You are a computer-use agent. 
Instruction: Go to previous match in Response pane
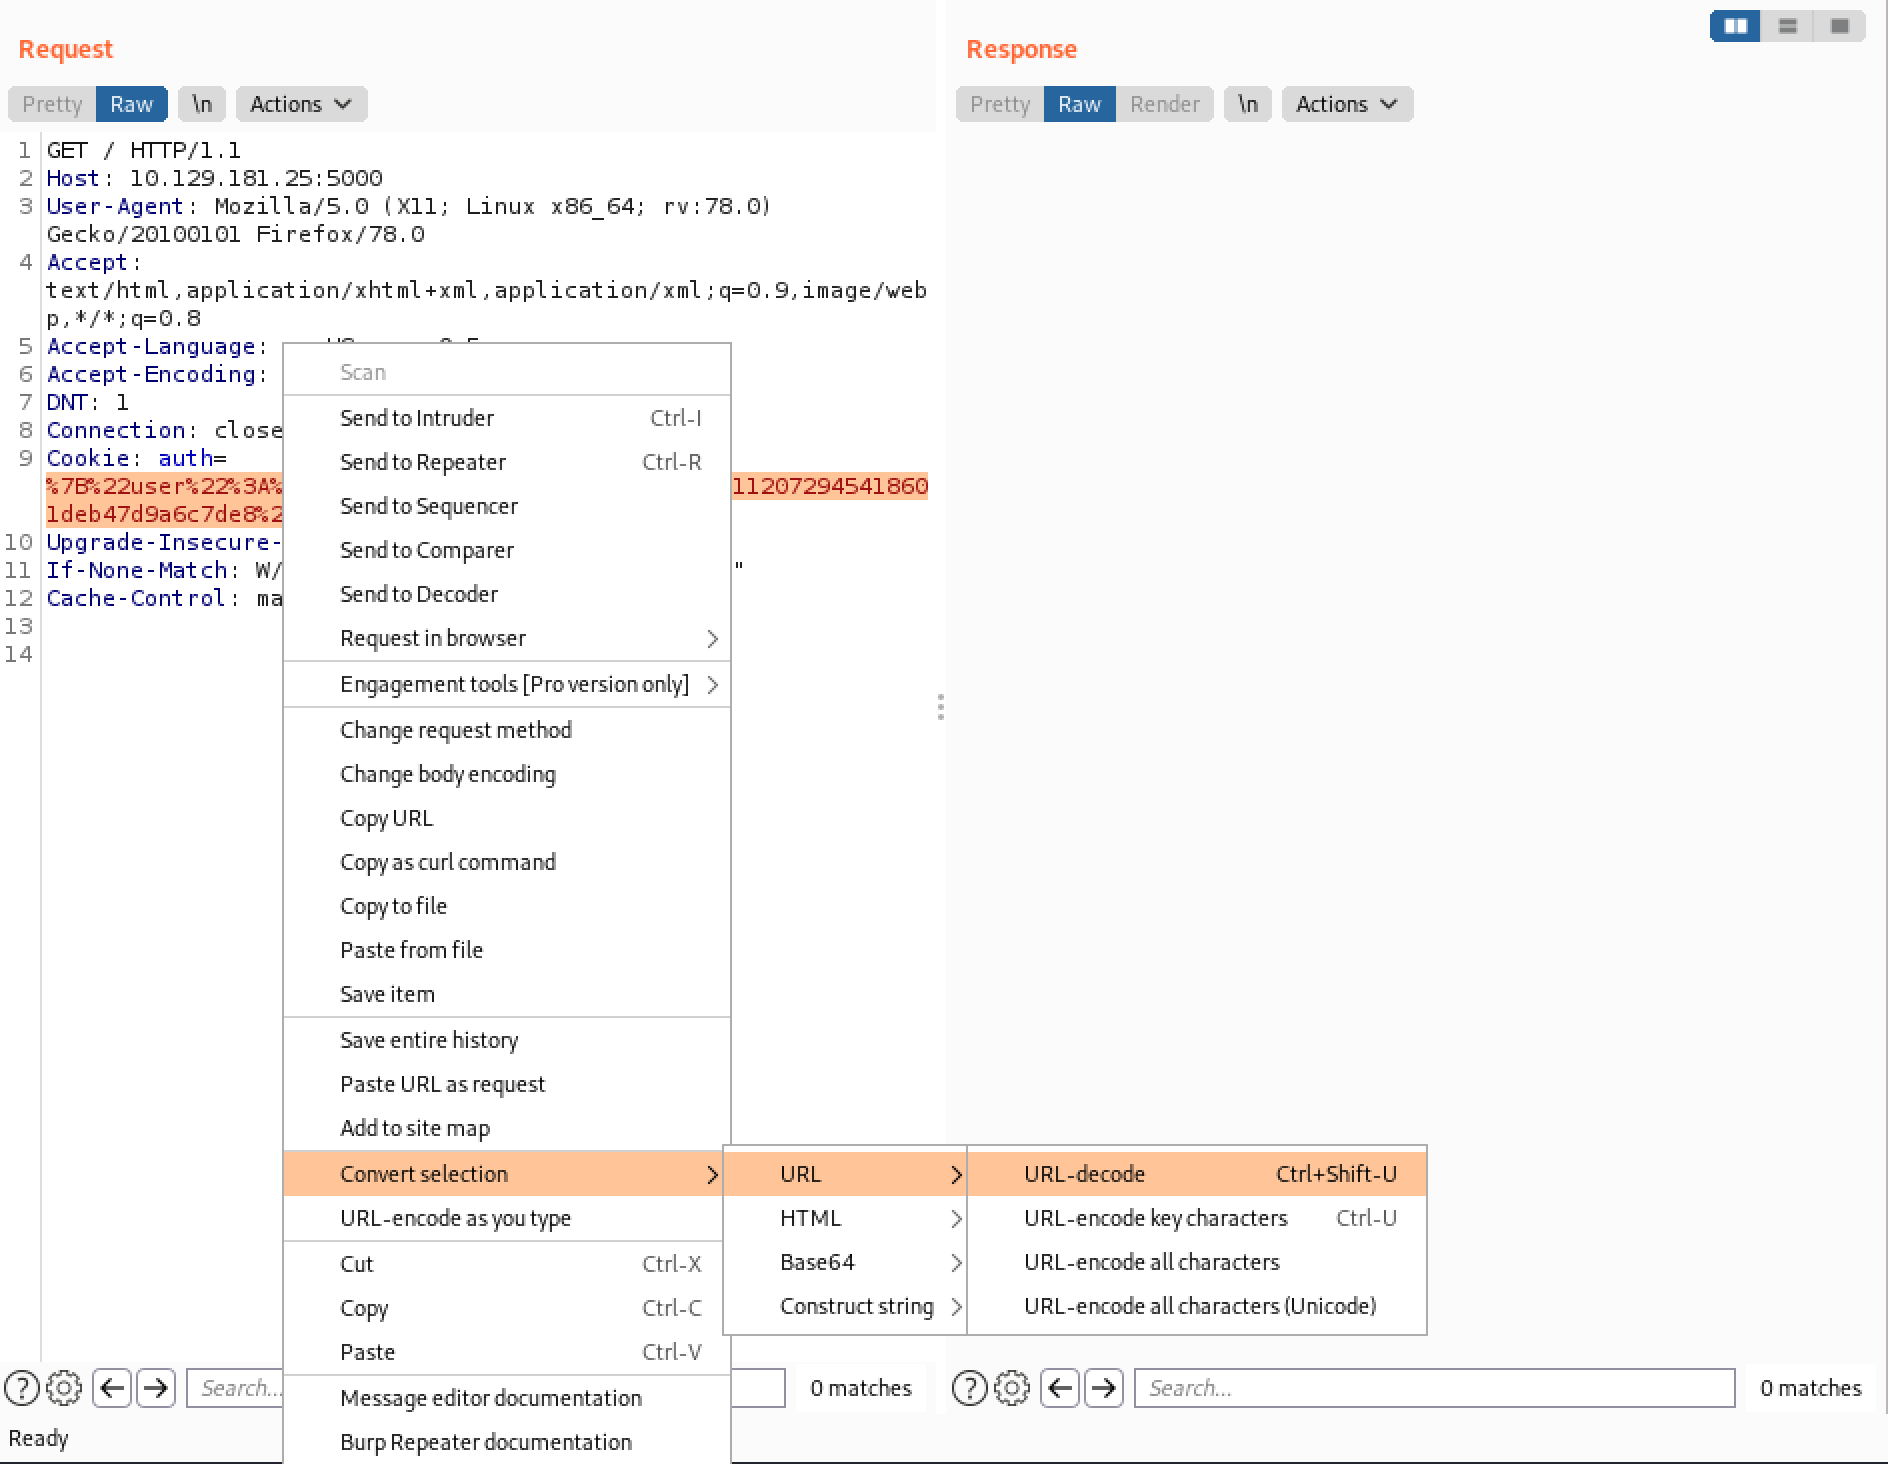[x=1060, y=1388]
